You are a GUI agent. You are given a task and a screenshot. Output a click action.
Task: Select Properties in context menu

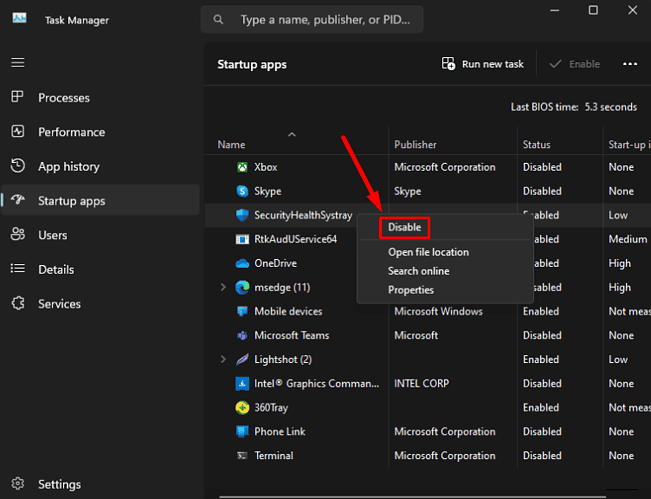411,290
